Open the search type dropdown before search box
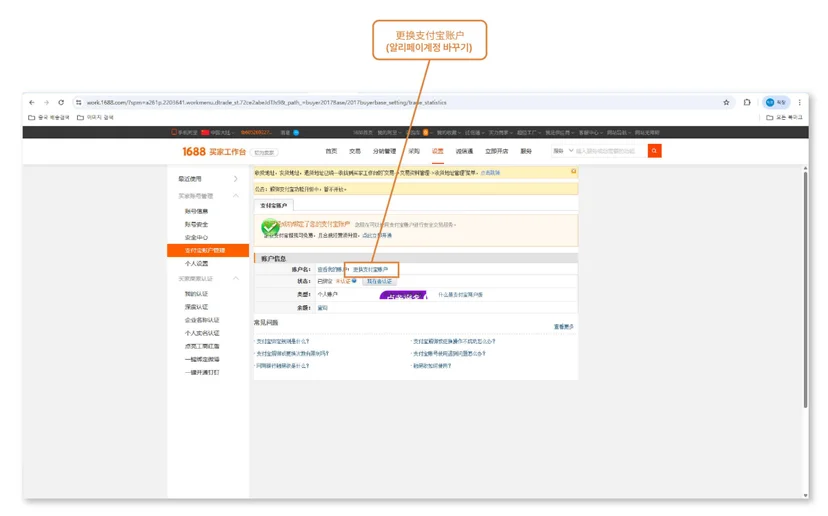This screenshot has height=516, width=828. click(562, 151)
